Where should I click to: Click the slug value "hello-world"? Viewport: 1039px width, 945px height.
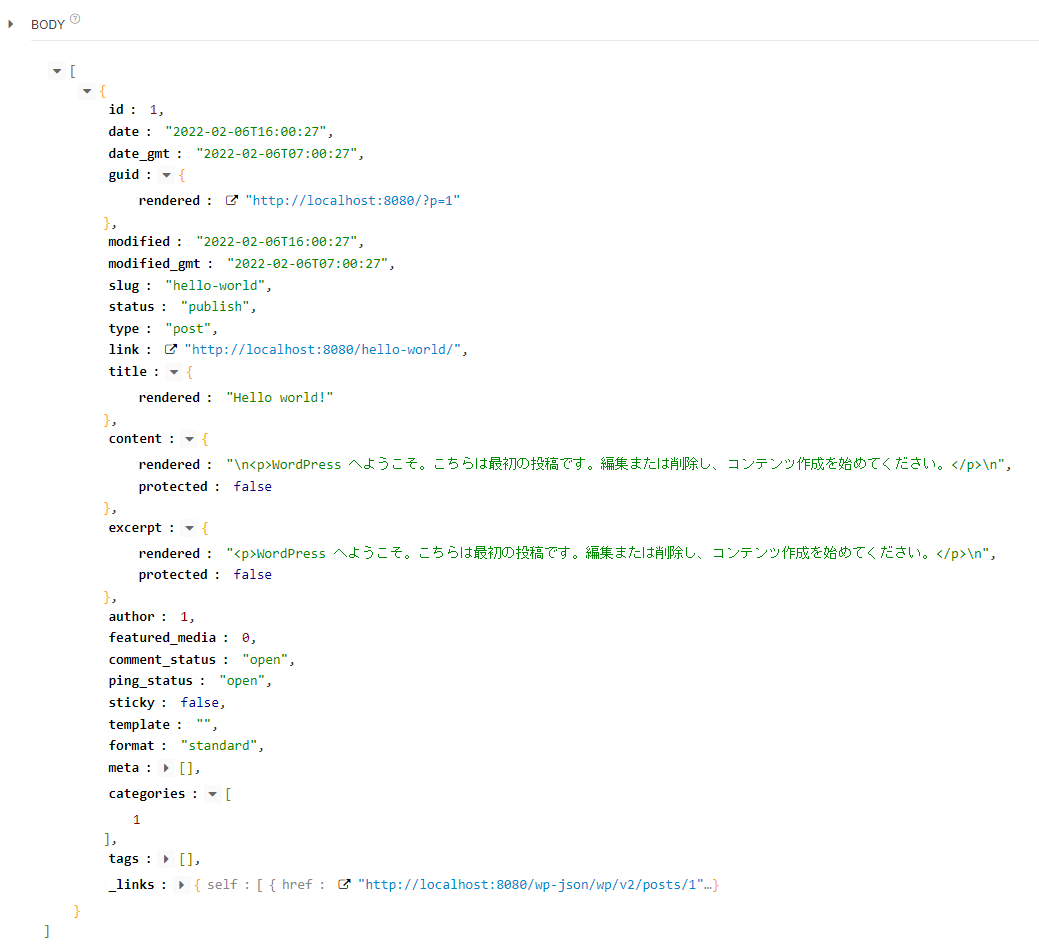tap(215, 286)
